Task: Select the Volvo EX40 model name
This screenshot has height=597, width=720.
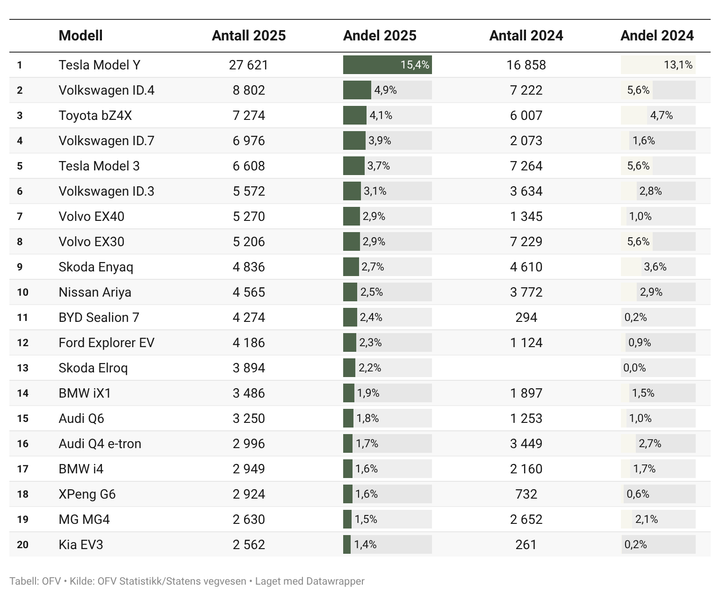Action: pyautogui.click(x=93, y=216)
